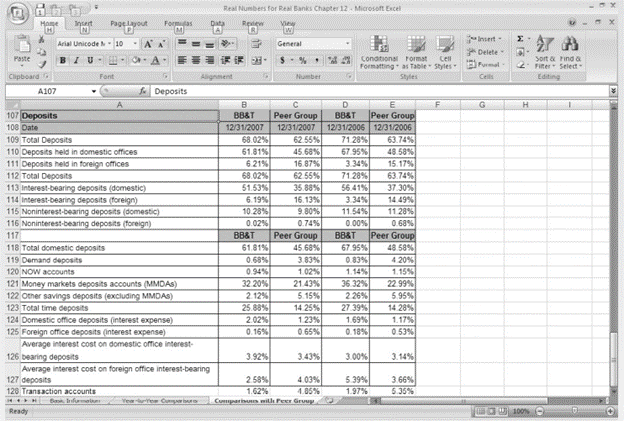Align text to top
The width and height of the screenshot is (624, 421).
[x=182, y=43]
